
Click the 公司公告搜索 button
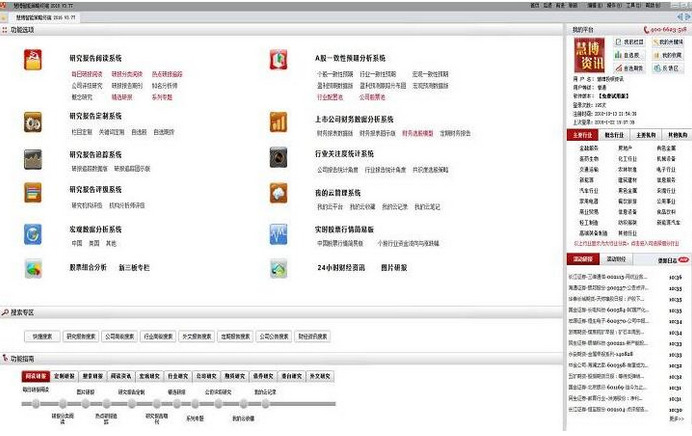point(274,336)
